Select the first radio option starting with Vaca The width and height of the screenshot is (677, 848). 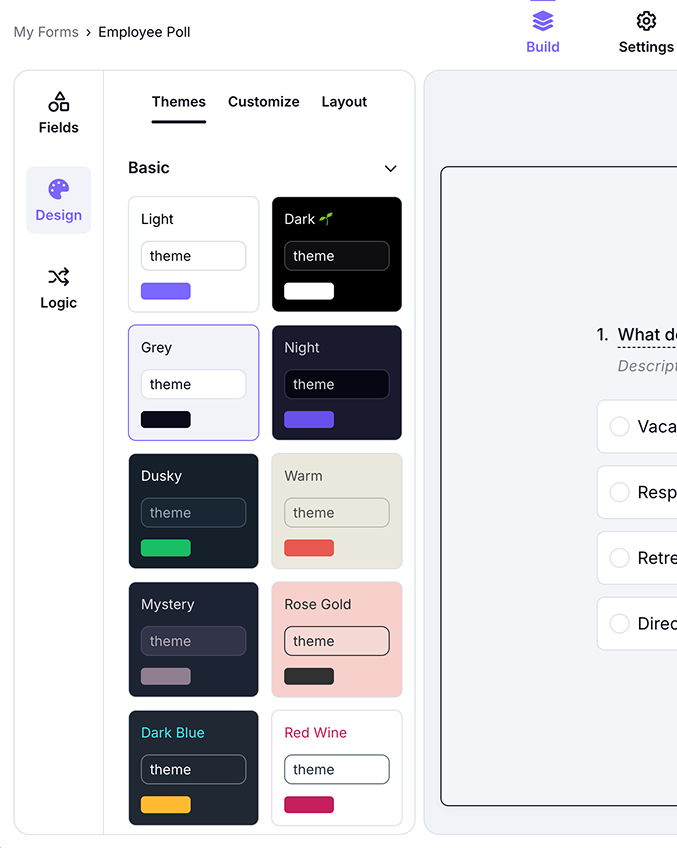620,427
